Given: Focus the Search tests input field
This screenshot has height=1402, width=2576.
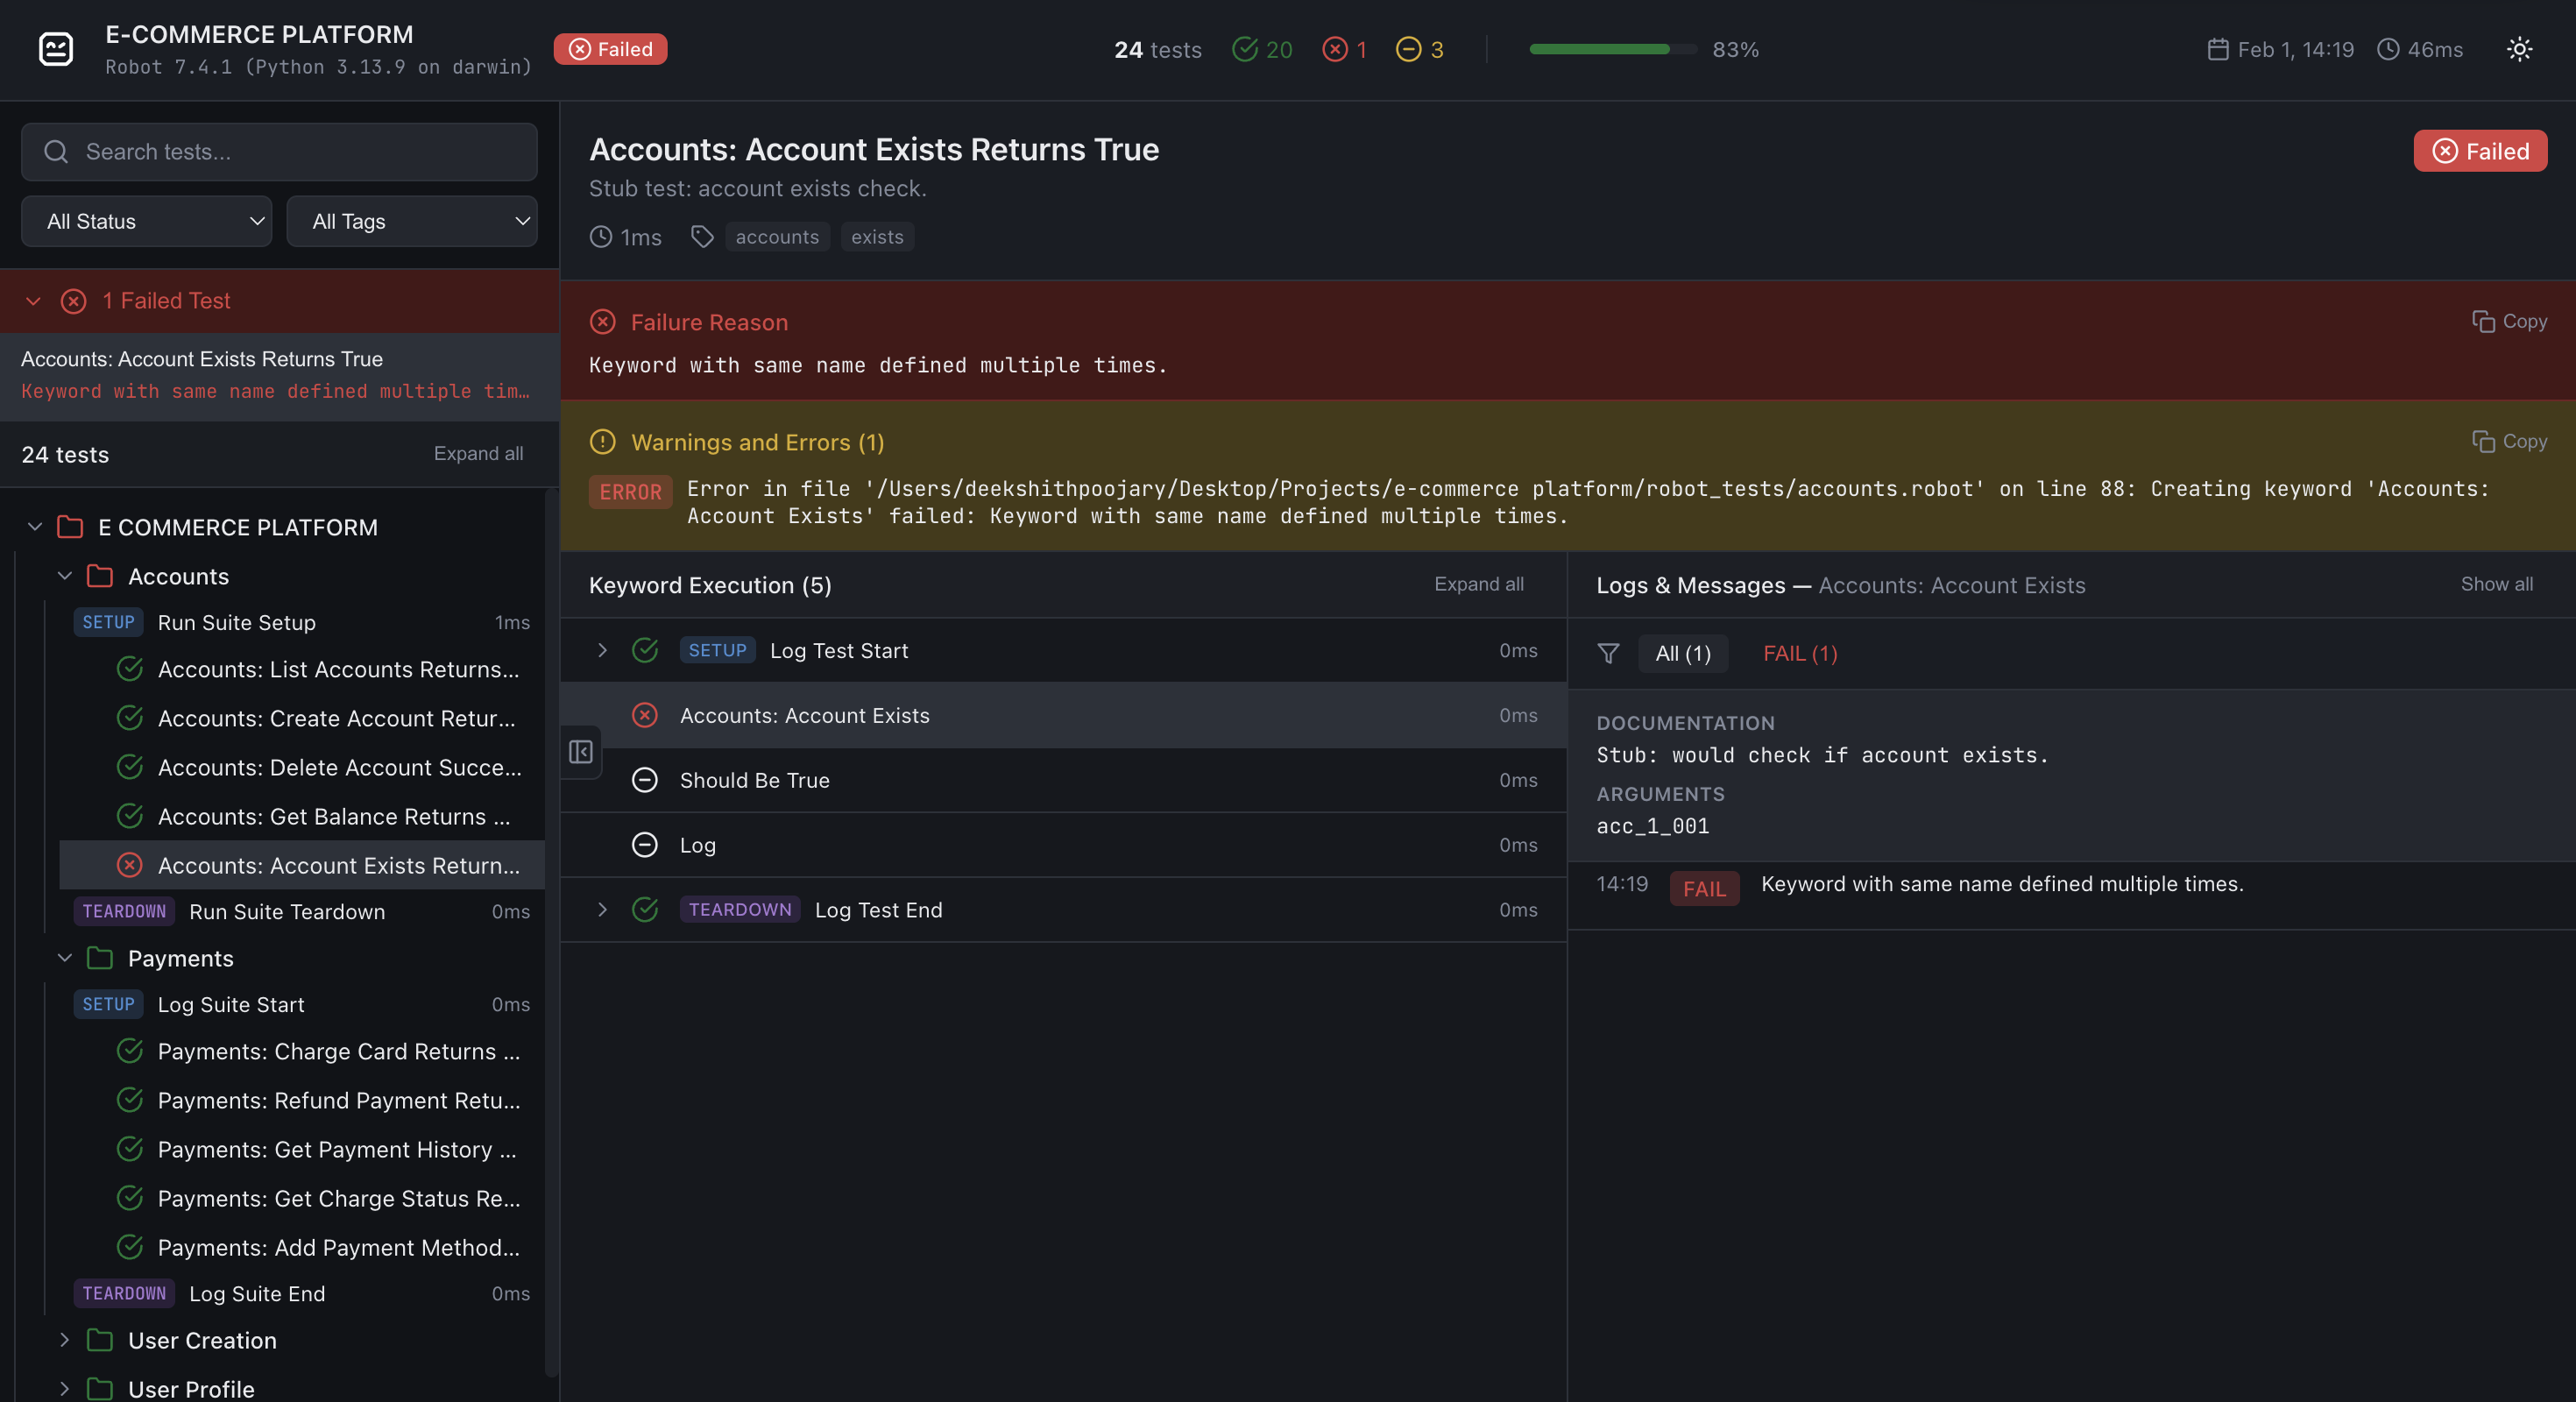Looking at the screenshot, I should point(279,151).
